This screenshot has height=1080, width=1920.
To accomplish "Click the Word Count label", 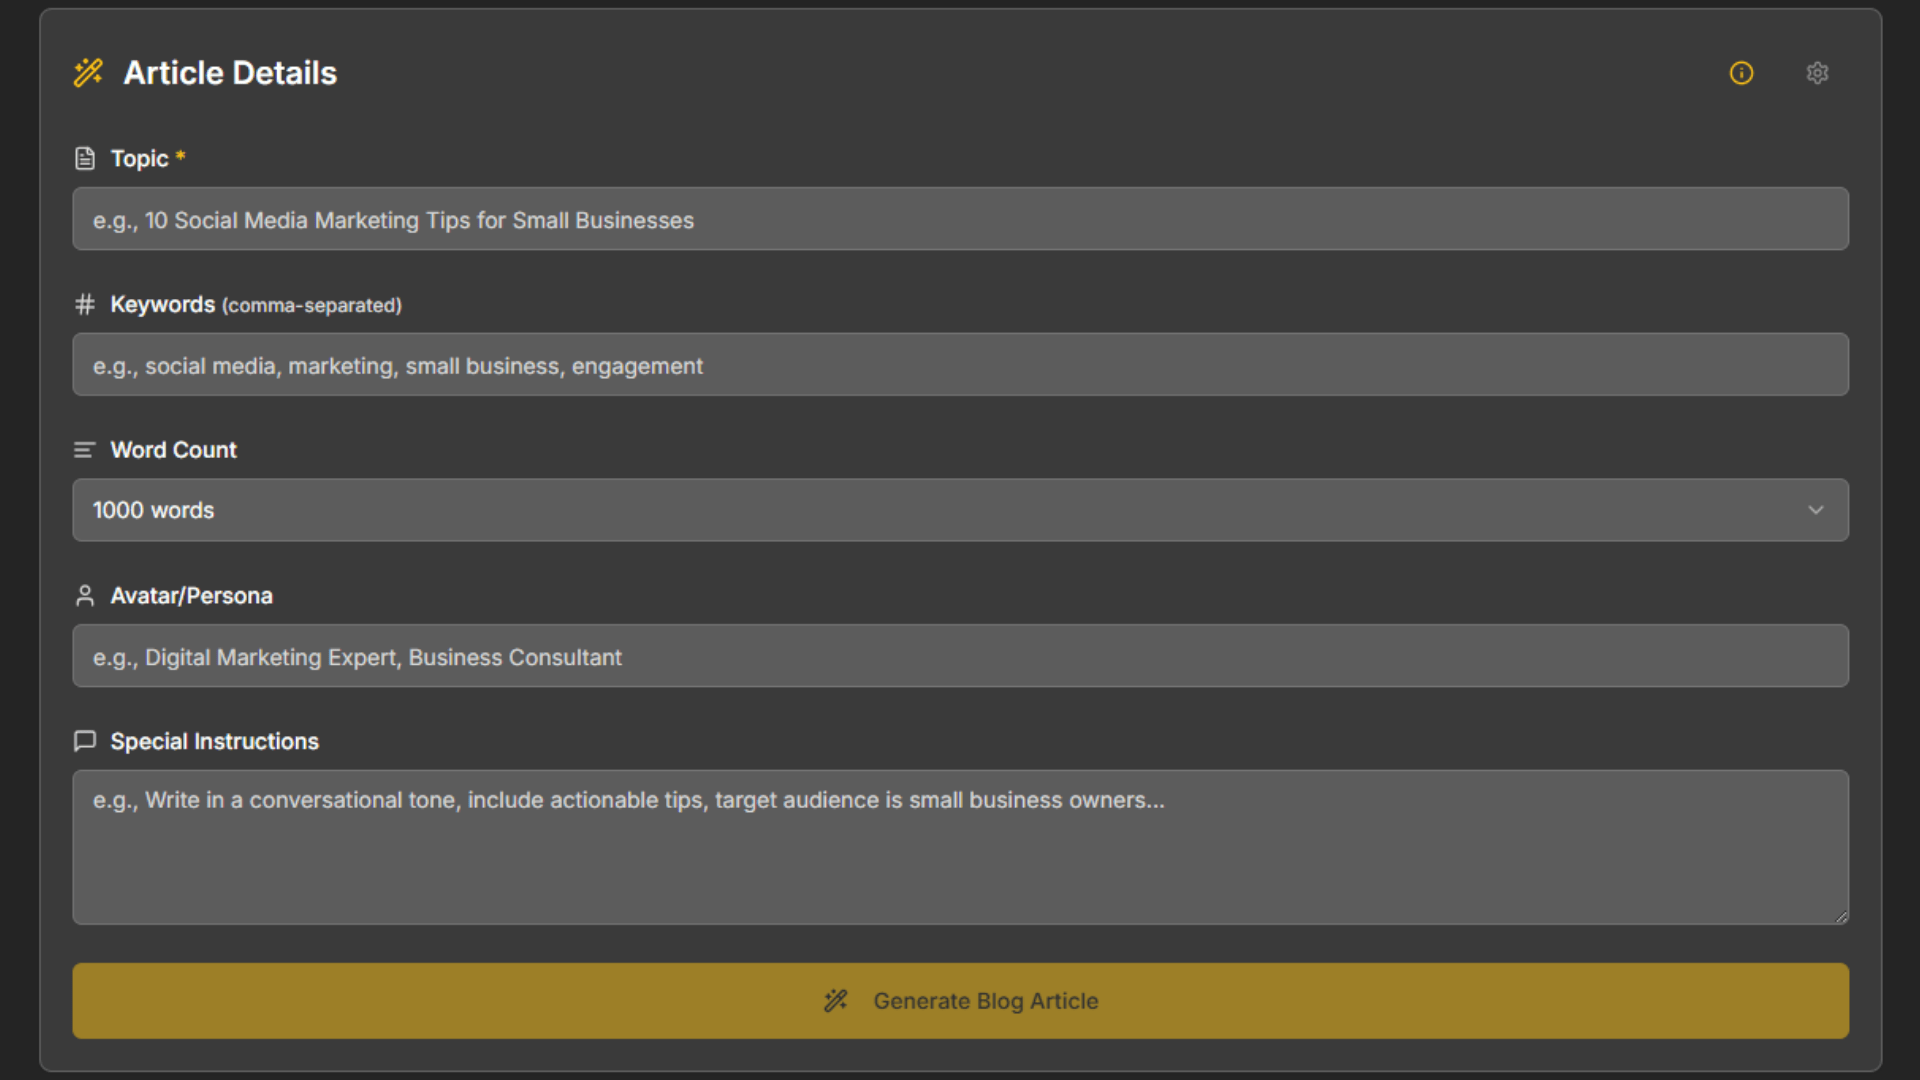I will (173, 450).
